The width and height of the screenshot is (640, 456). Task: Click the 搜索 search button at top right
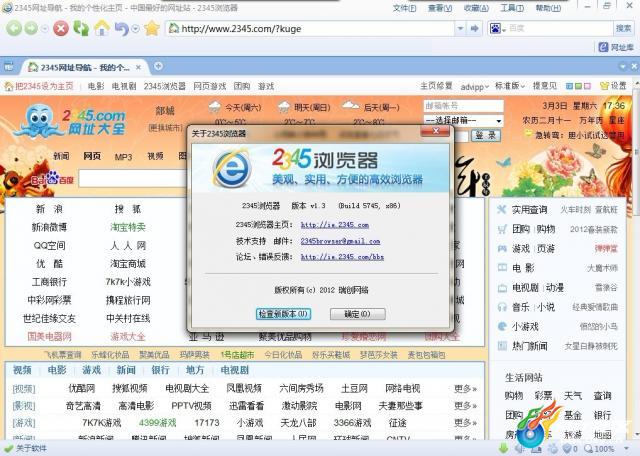tap(623, 28)
